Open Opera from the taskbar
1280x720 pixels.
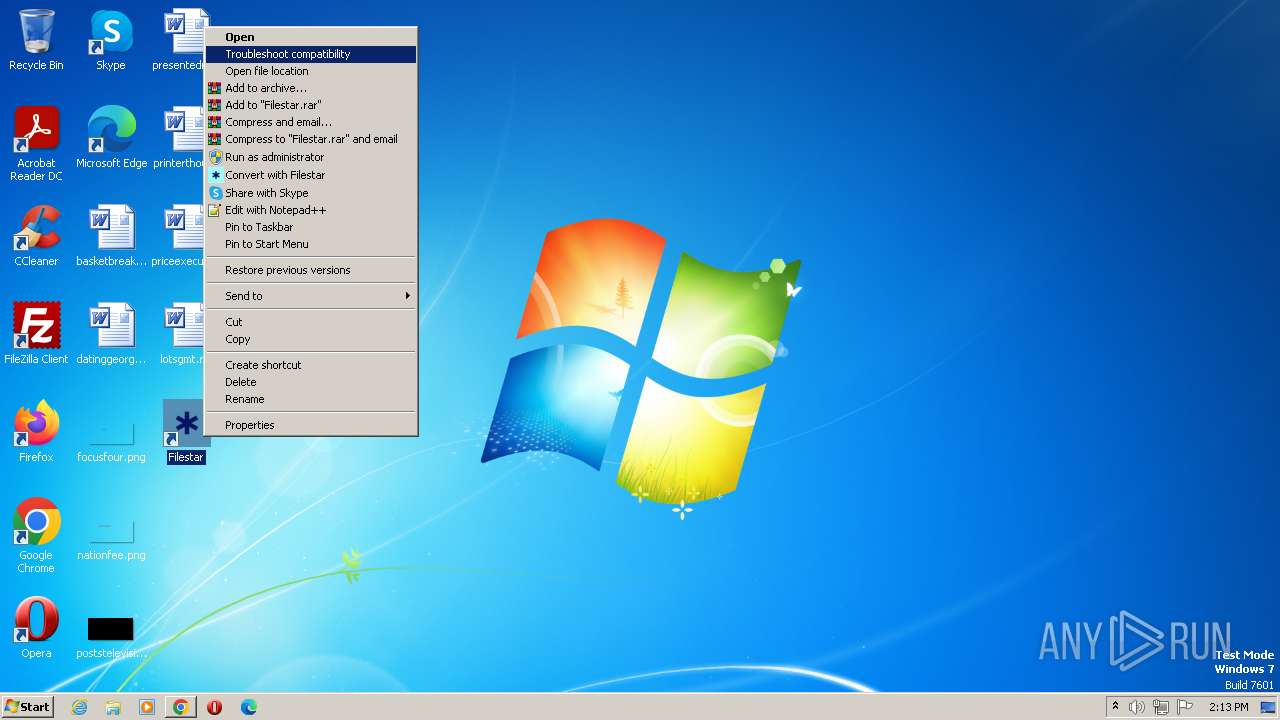[214, 707]
